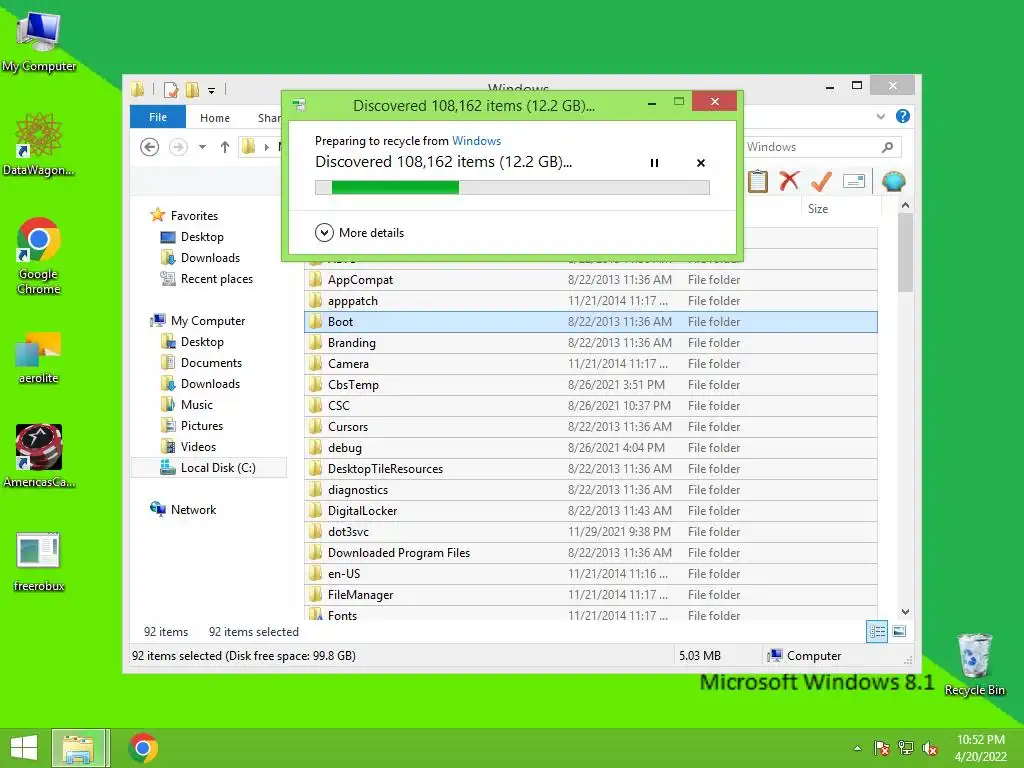Open the Windows link in the dialog

pos(476,140)
